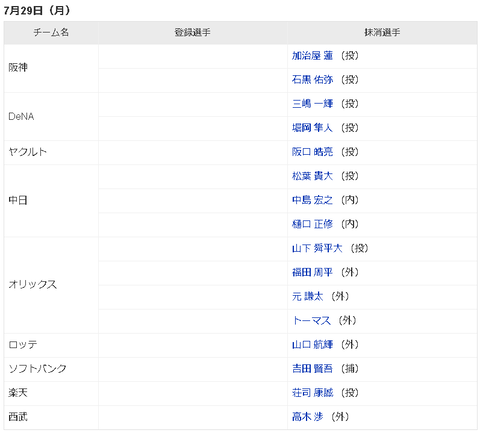Open 松葉 貴大 player profile
Screen dimensions: 480x433
(312, 176)
